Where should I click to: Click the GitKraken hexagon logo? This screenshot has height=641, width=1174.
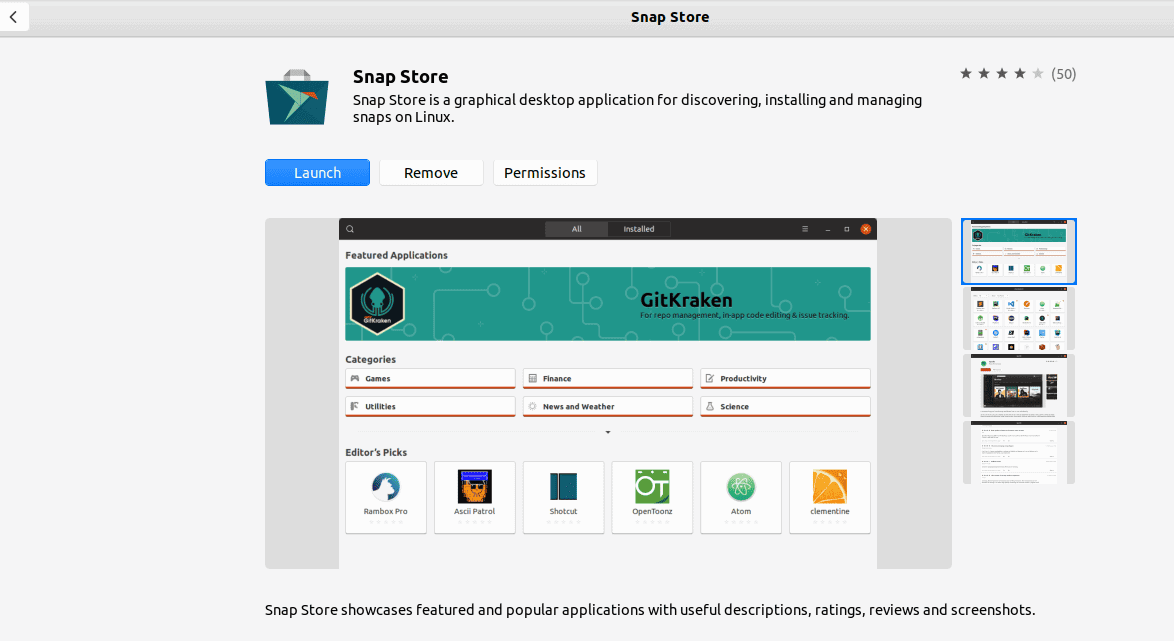pos(377,303)
